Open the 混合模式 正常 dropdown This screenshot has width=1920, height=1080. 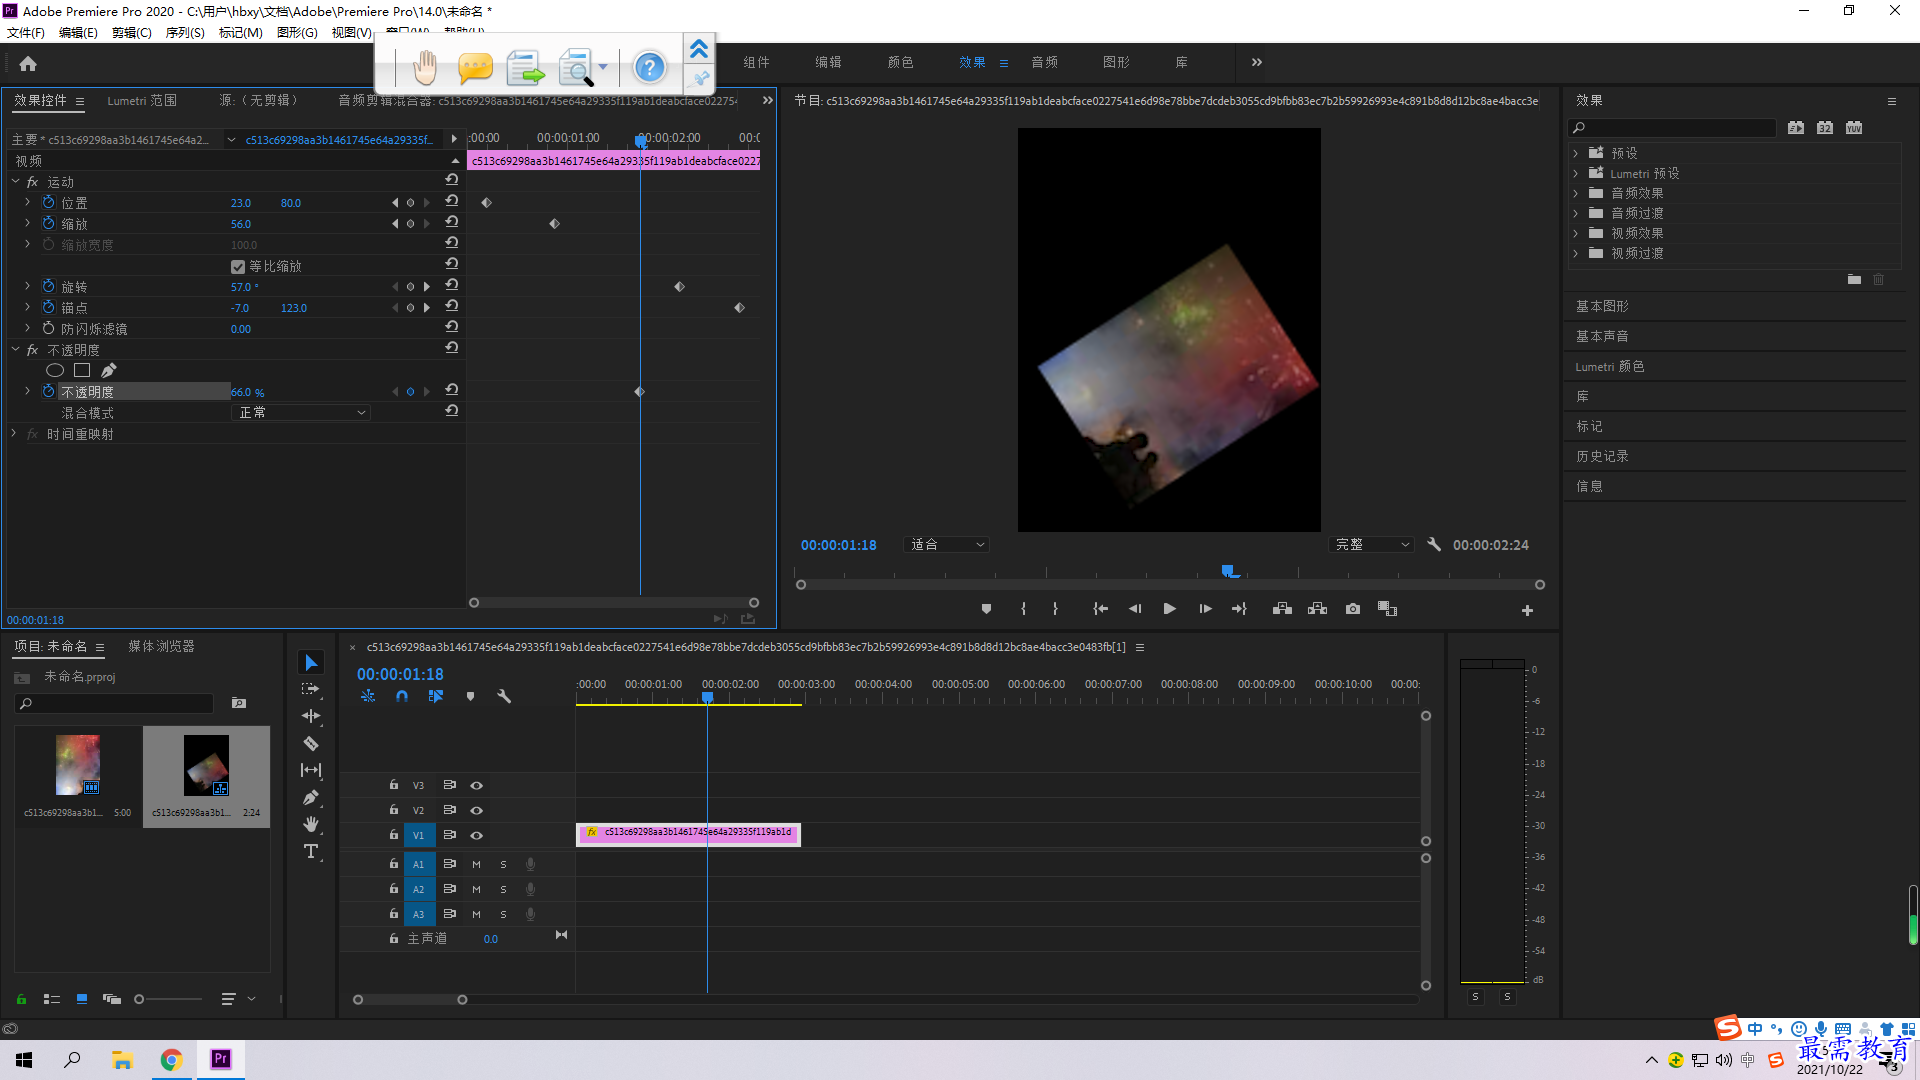pos(301,412)
